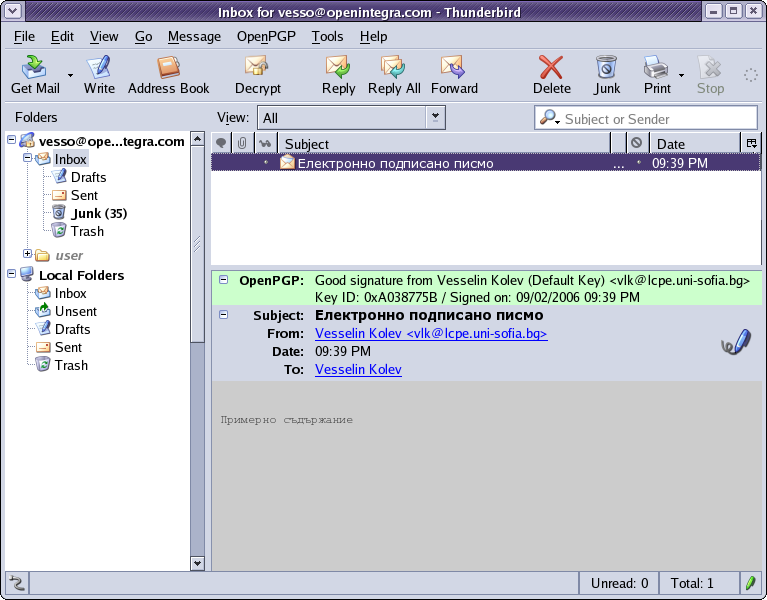767x600 pixels.
Task: Compose a new message with Write
Action: pyautogui.click(x=99, y=74)
